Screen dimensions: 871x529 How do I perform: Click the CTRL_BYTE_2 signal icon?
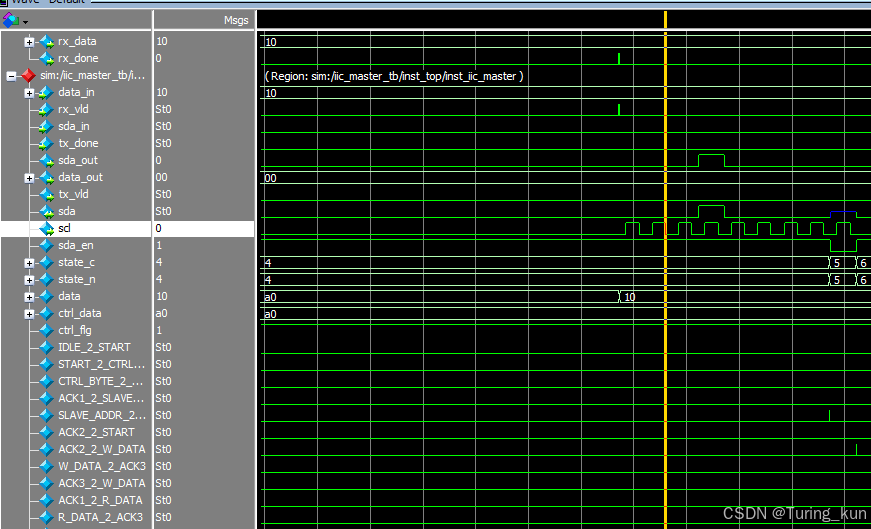click(47, 382)
